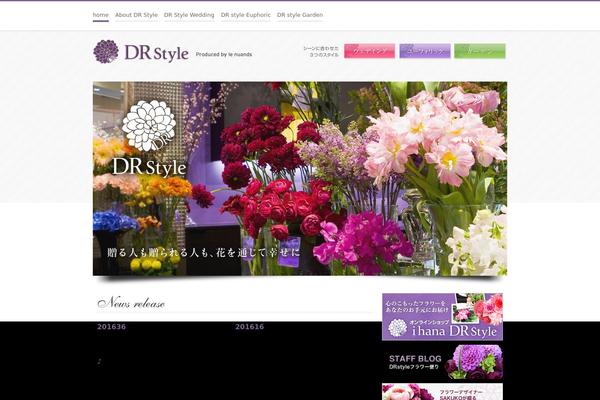Click the white dahlia logo on hero banner
This screenshot has width=600, height=400.
click(x=149, y=126)
